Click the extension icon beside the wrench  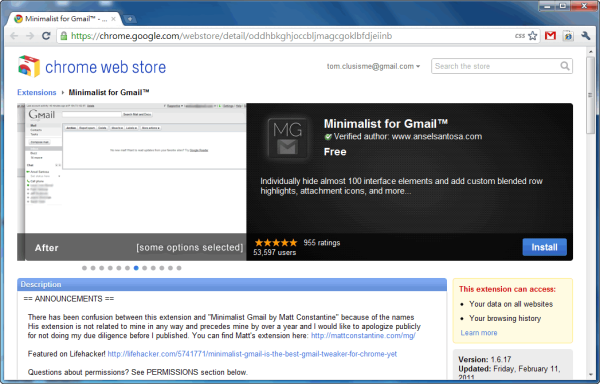tap(568, 36)
